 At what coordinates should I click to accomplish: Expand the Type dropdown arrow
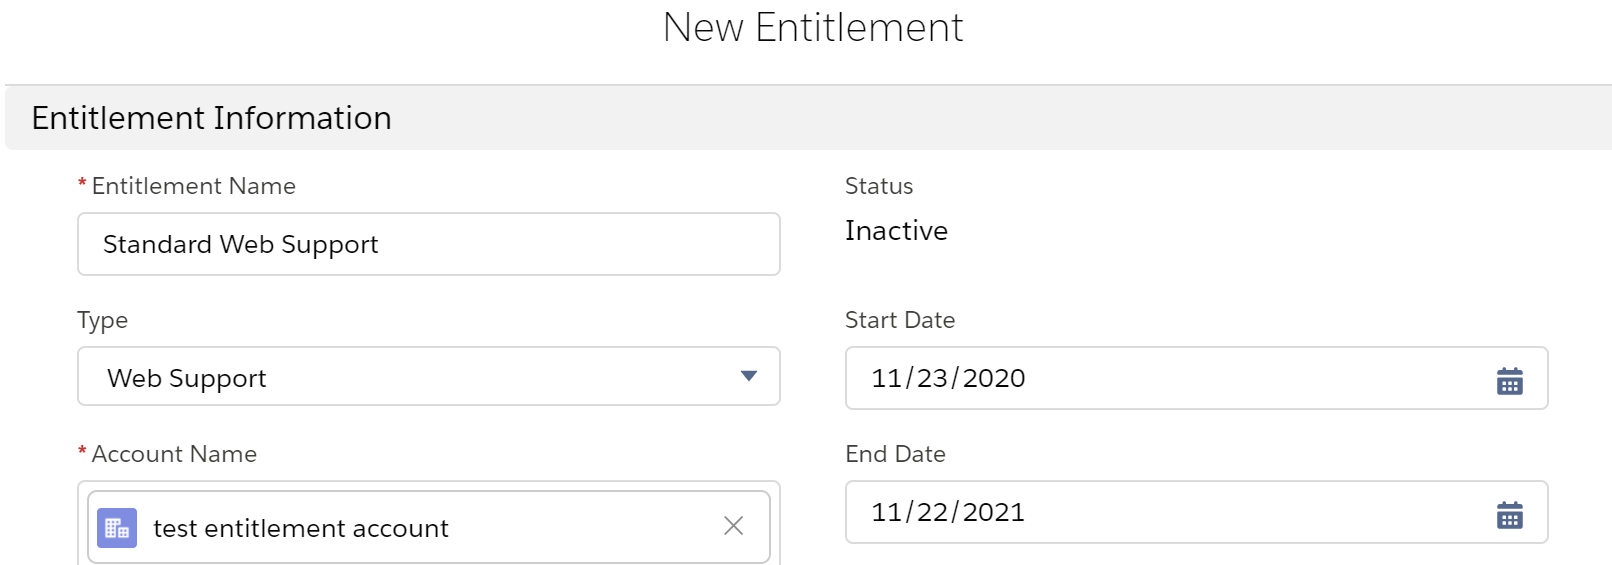point(749,376)
